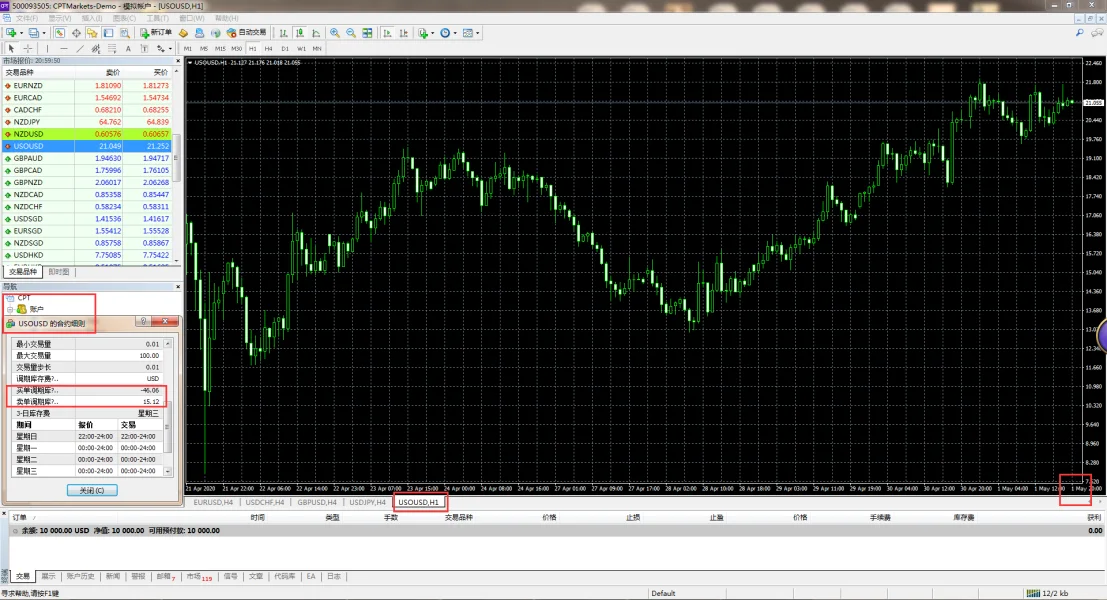Select the GBPAUD row in market watch
Viewport: 1107px width, 600px height.
(x=28, y=158)
